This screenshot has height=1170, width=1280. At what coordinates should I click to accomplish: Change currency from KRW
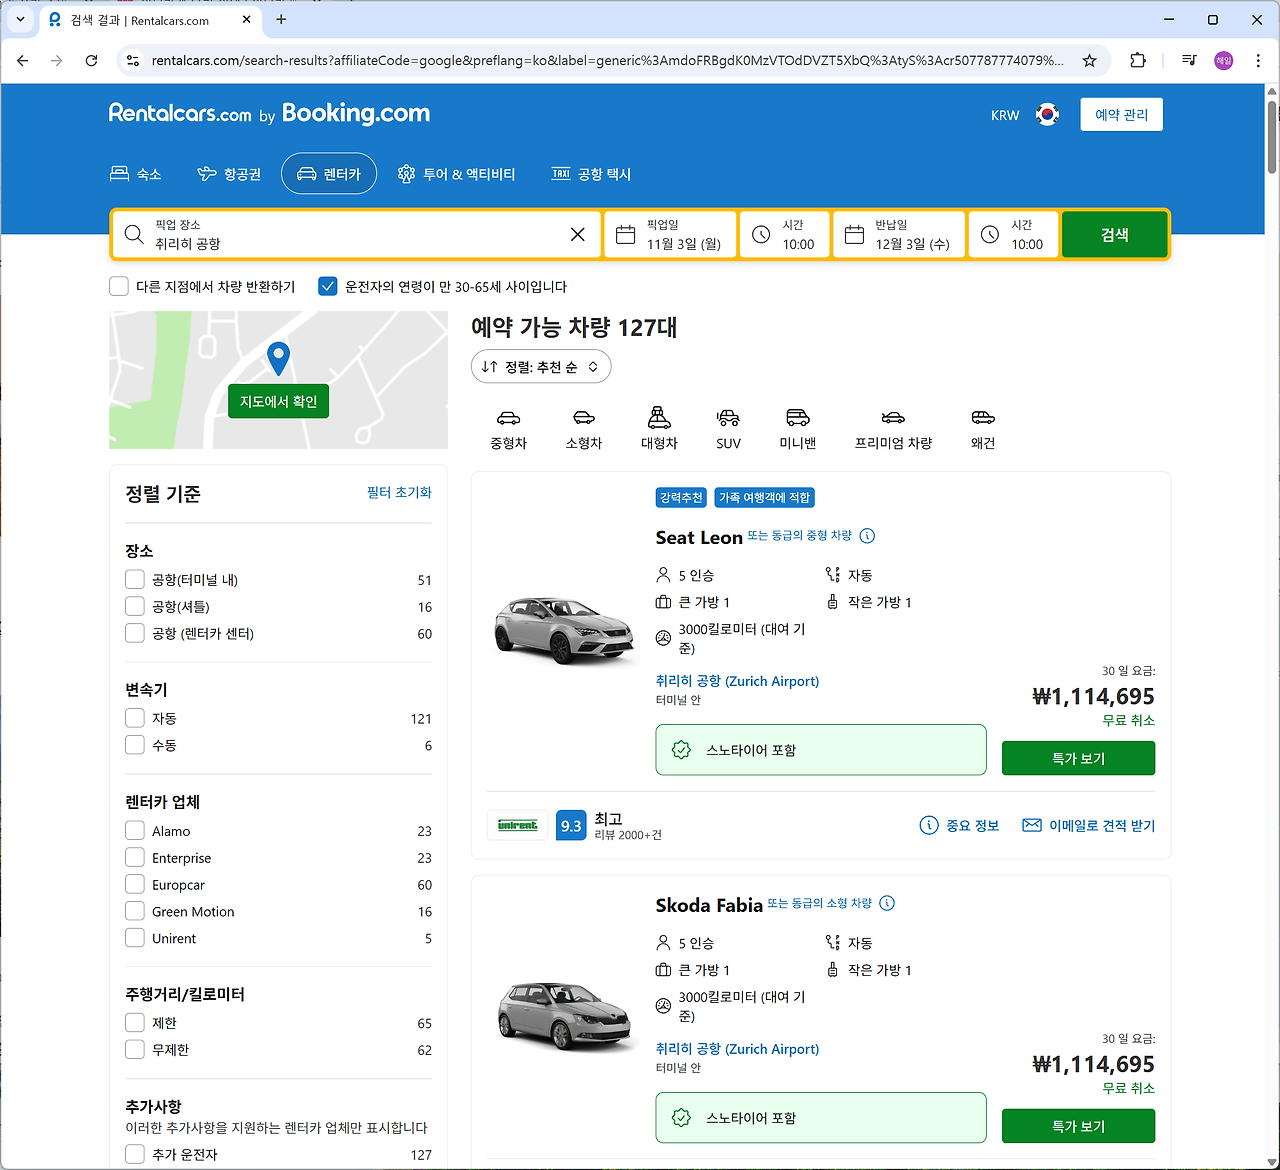click(x=1005, y=115)
